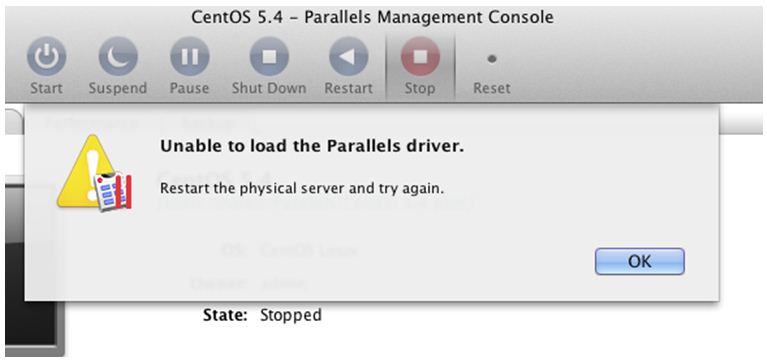Click the "Shut Down" text label in toolbar
This screenshot has height=363, width=767.
tap(269, 89)
